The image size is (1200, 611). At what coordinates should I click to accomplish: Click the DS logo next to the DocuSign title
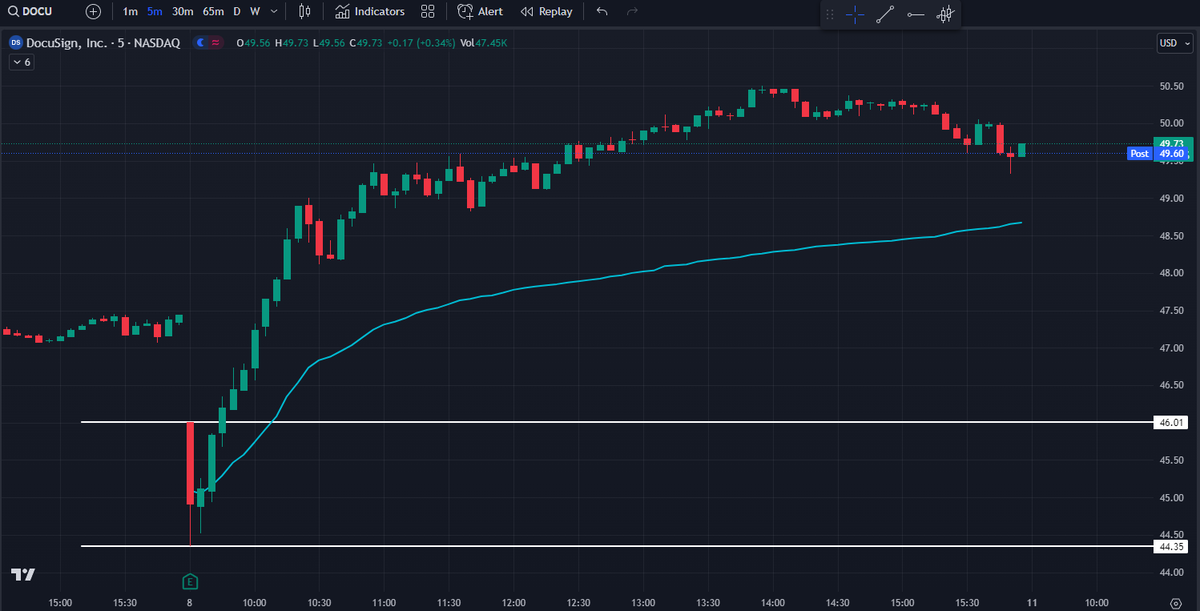[x=15, y=43]
